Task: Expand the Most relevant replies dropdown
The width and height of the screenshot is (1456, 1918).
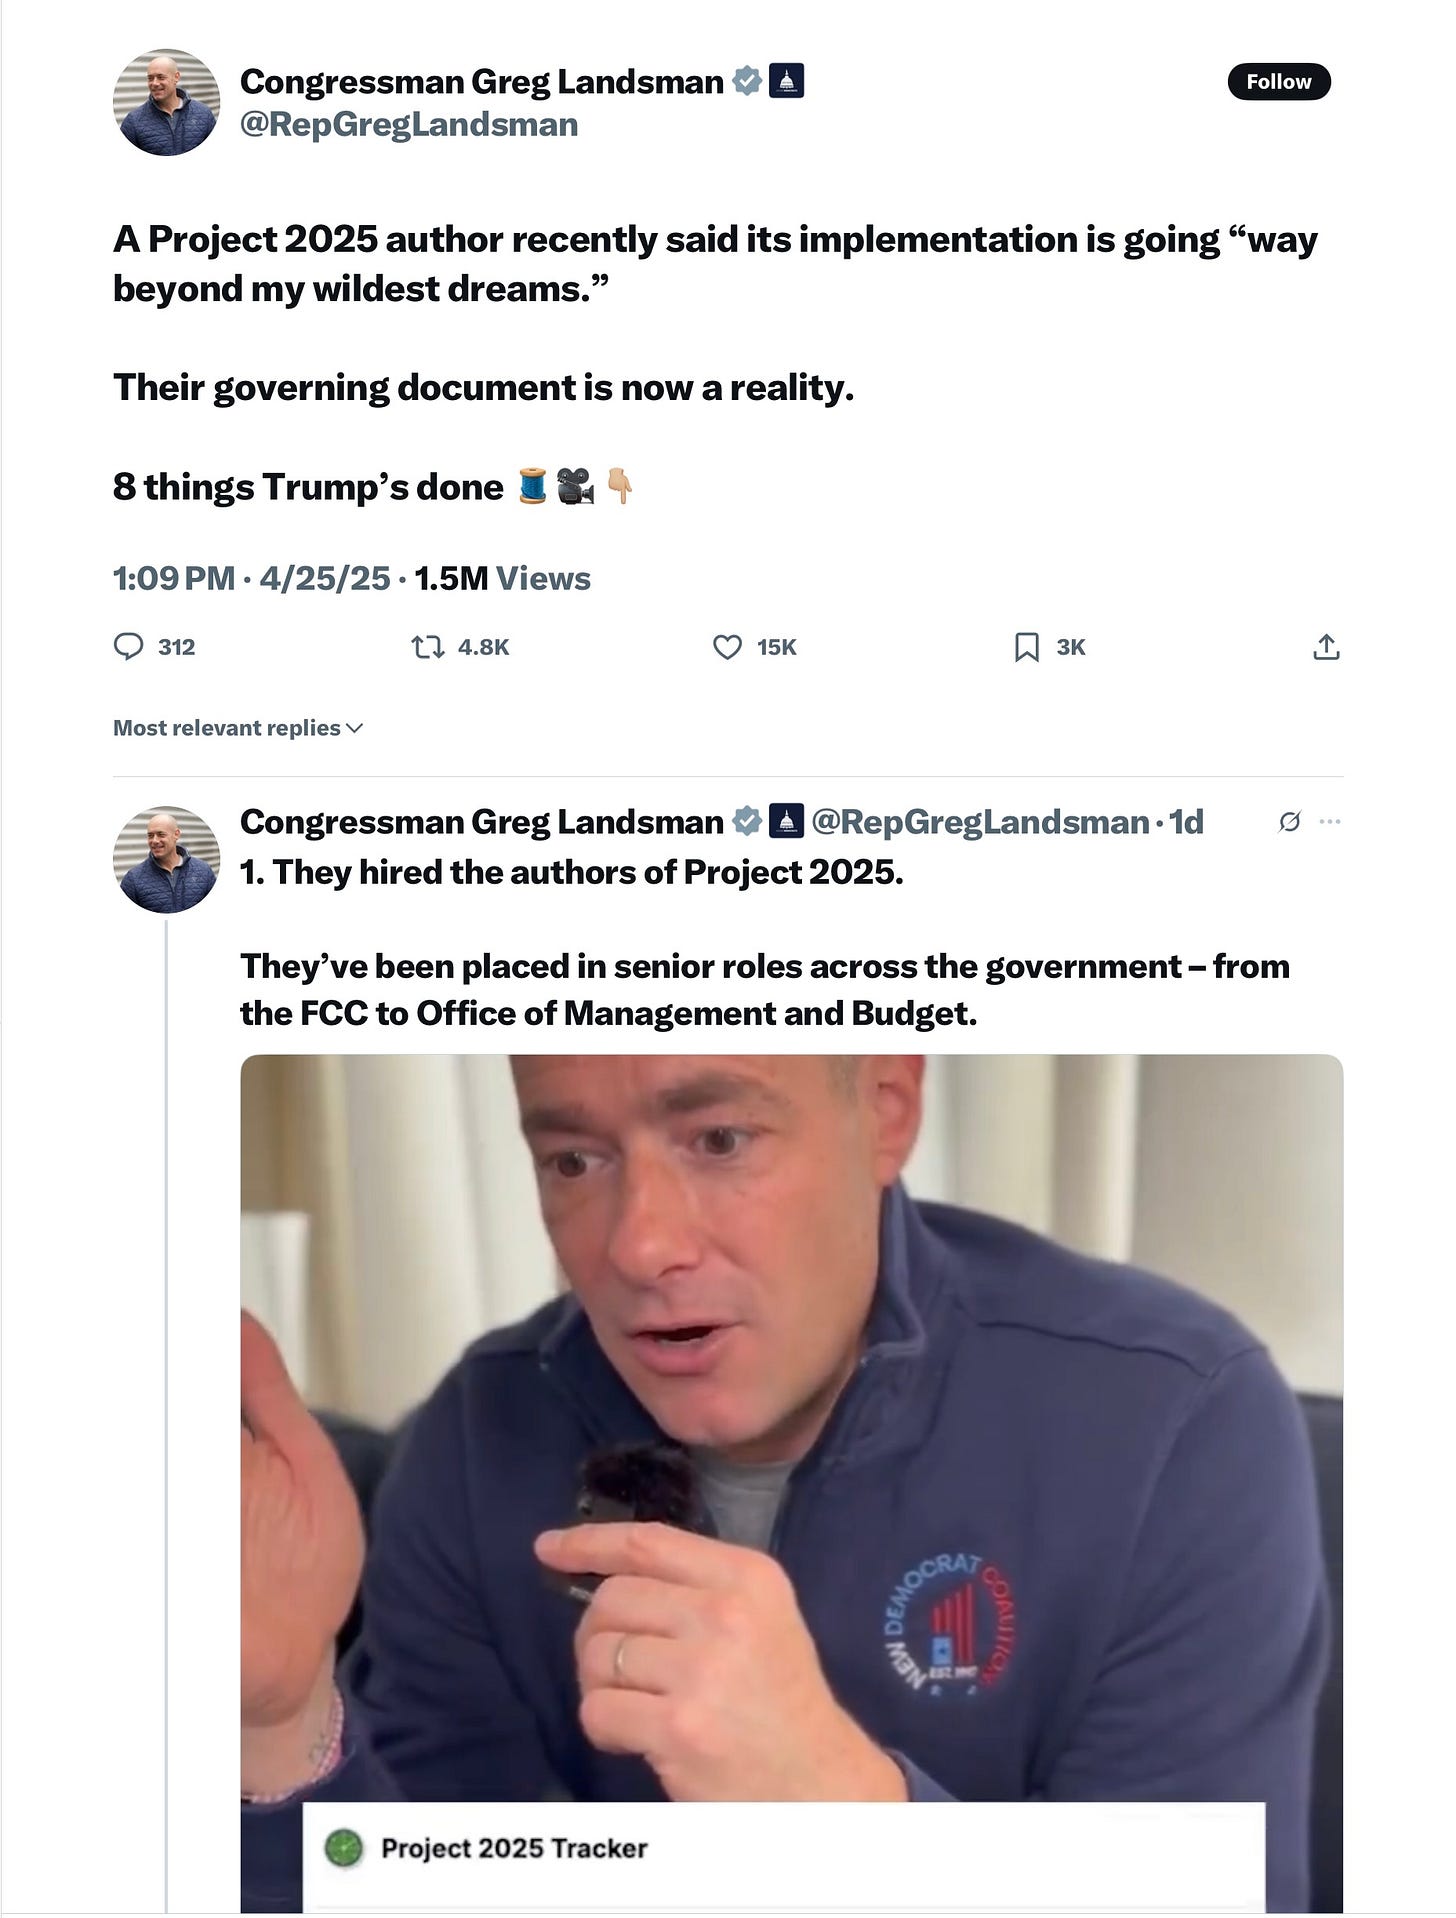Action: (238, 728)
